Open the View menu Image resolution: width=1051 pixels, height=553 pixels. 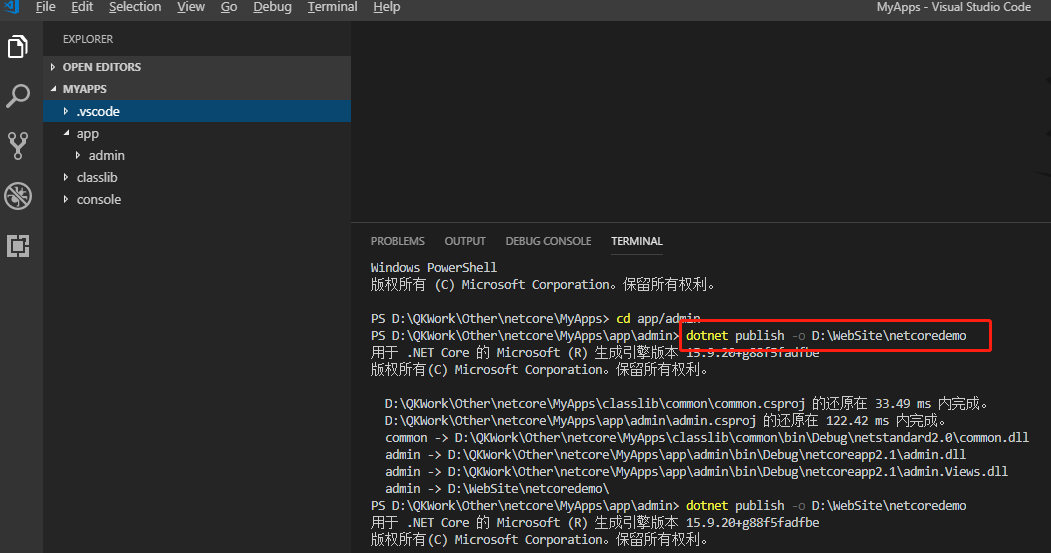(x=191, y=7)
